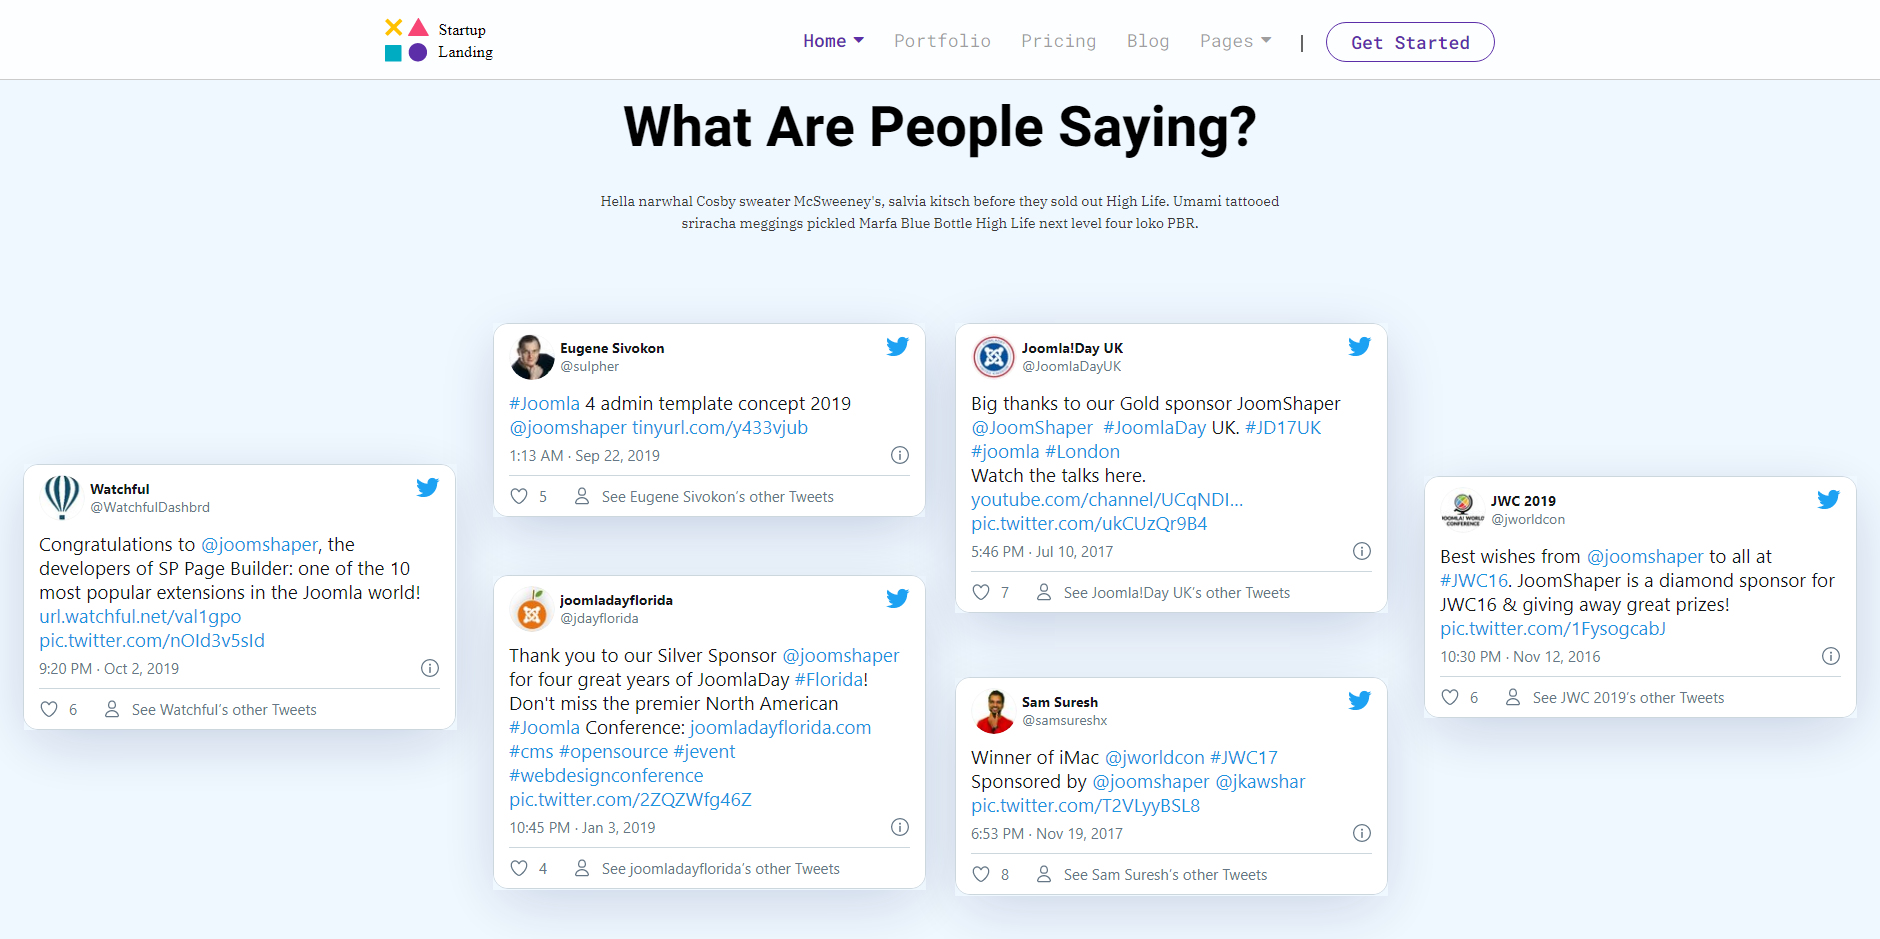Expand the Pages dropdown menu
1880x939 pixels.
[x=1235, y=41]
